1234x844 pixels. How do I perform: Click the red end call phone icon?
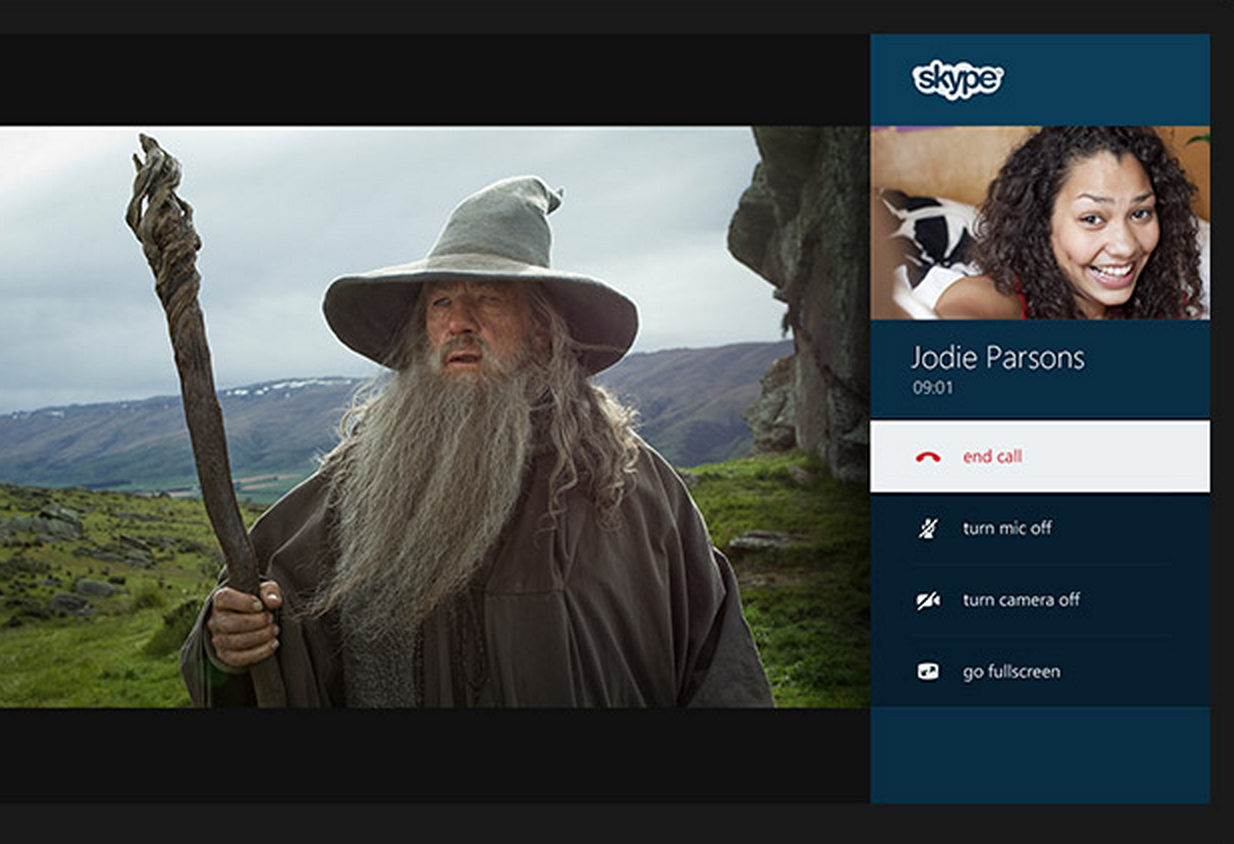(x=928, y=457)
